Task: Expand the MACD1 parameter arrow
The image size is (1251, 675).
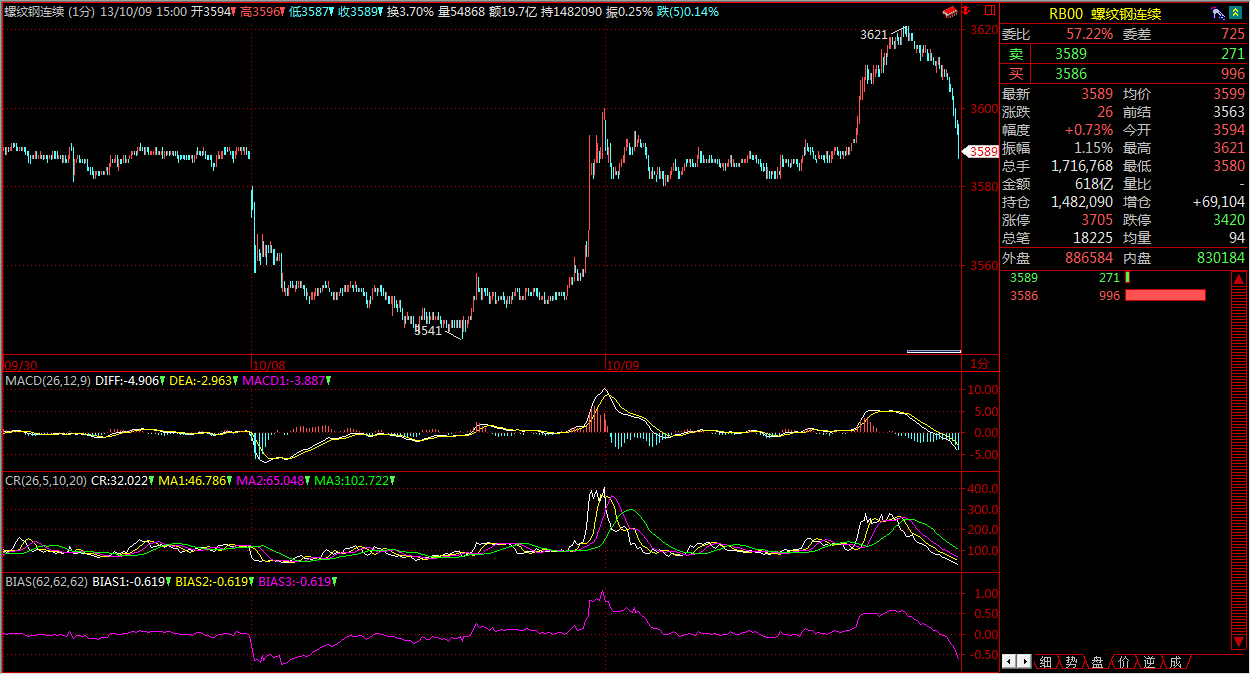Action: (329, 381)
